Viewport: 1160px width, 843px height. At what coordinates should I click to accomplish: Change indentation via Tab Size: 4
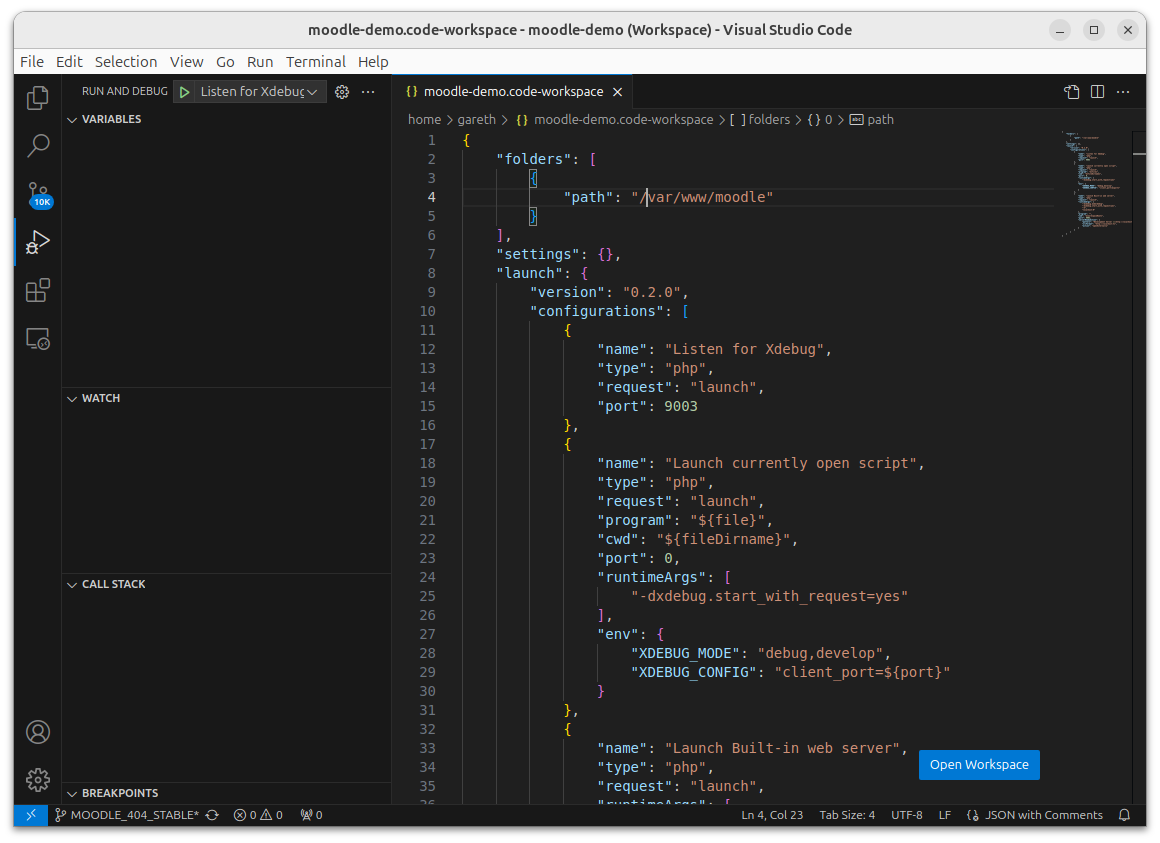[x=847, y=815]
